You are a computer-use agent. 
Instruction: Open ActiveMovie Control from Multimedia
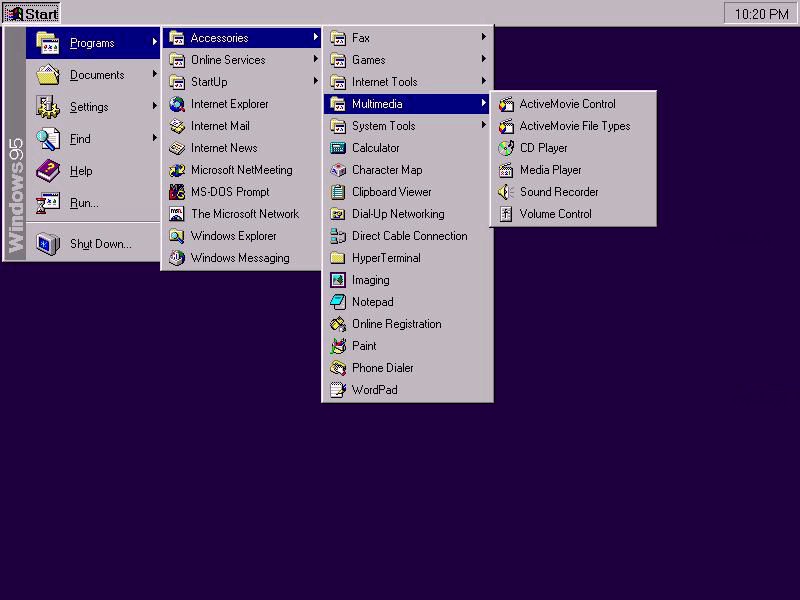(x=567, y=104)
